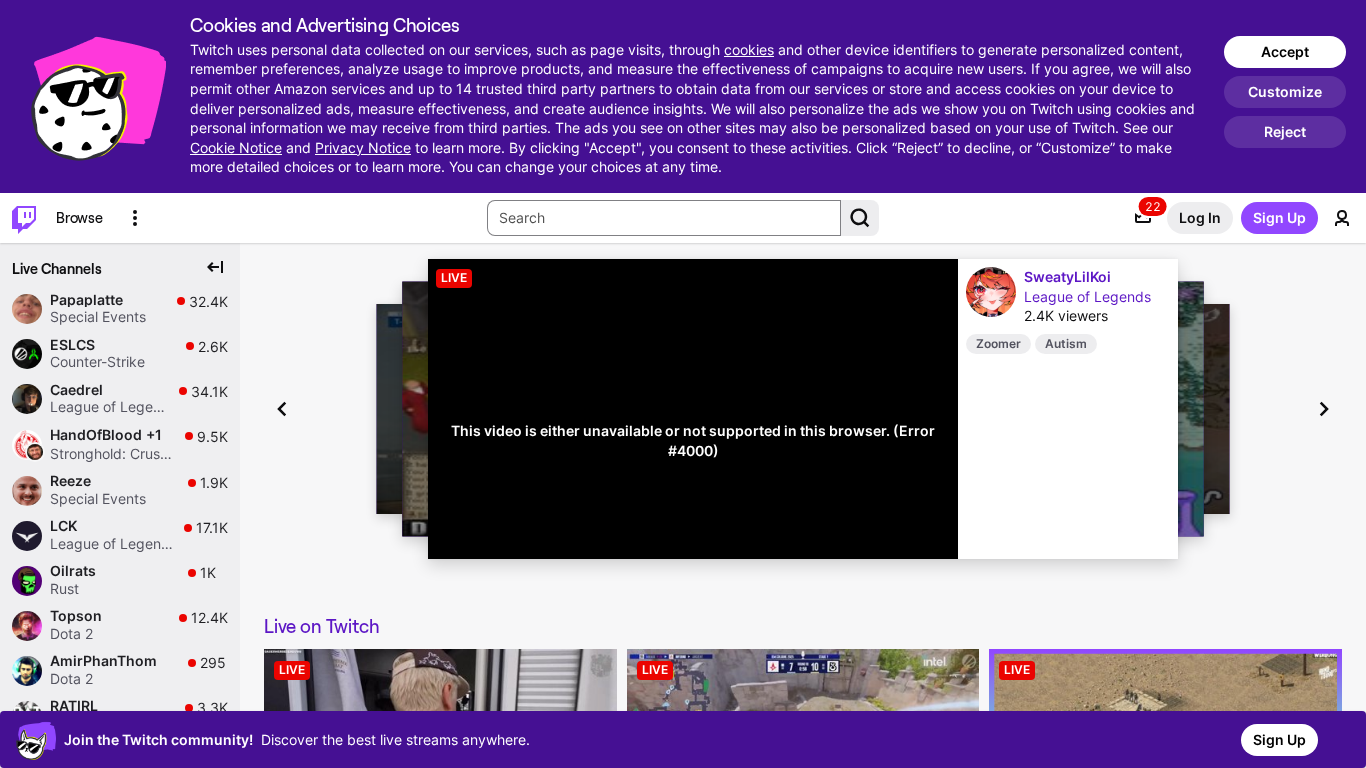This screenshot has height=768, width=1366.
Task: Open Papaplatte's channel avatar
Action: 26,309
